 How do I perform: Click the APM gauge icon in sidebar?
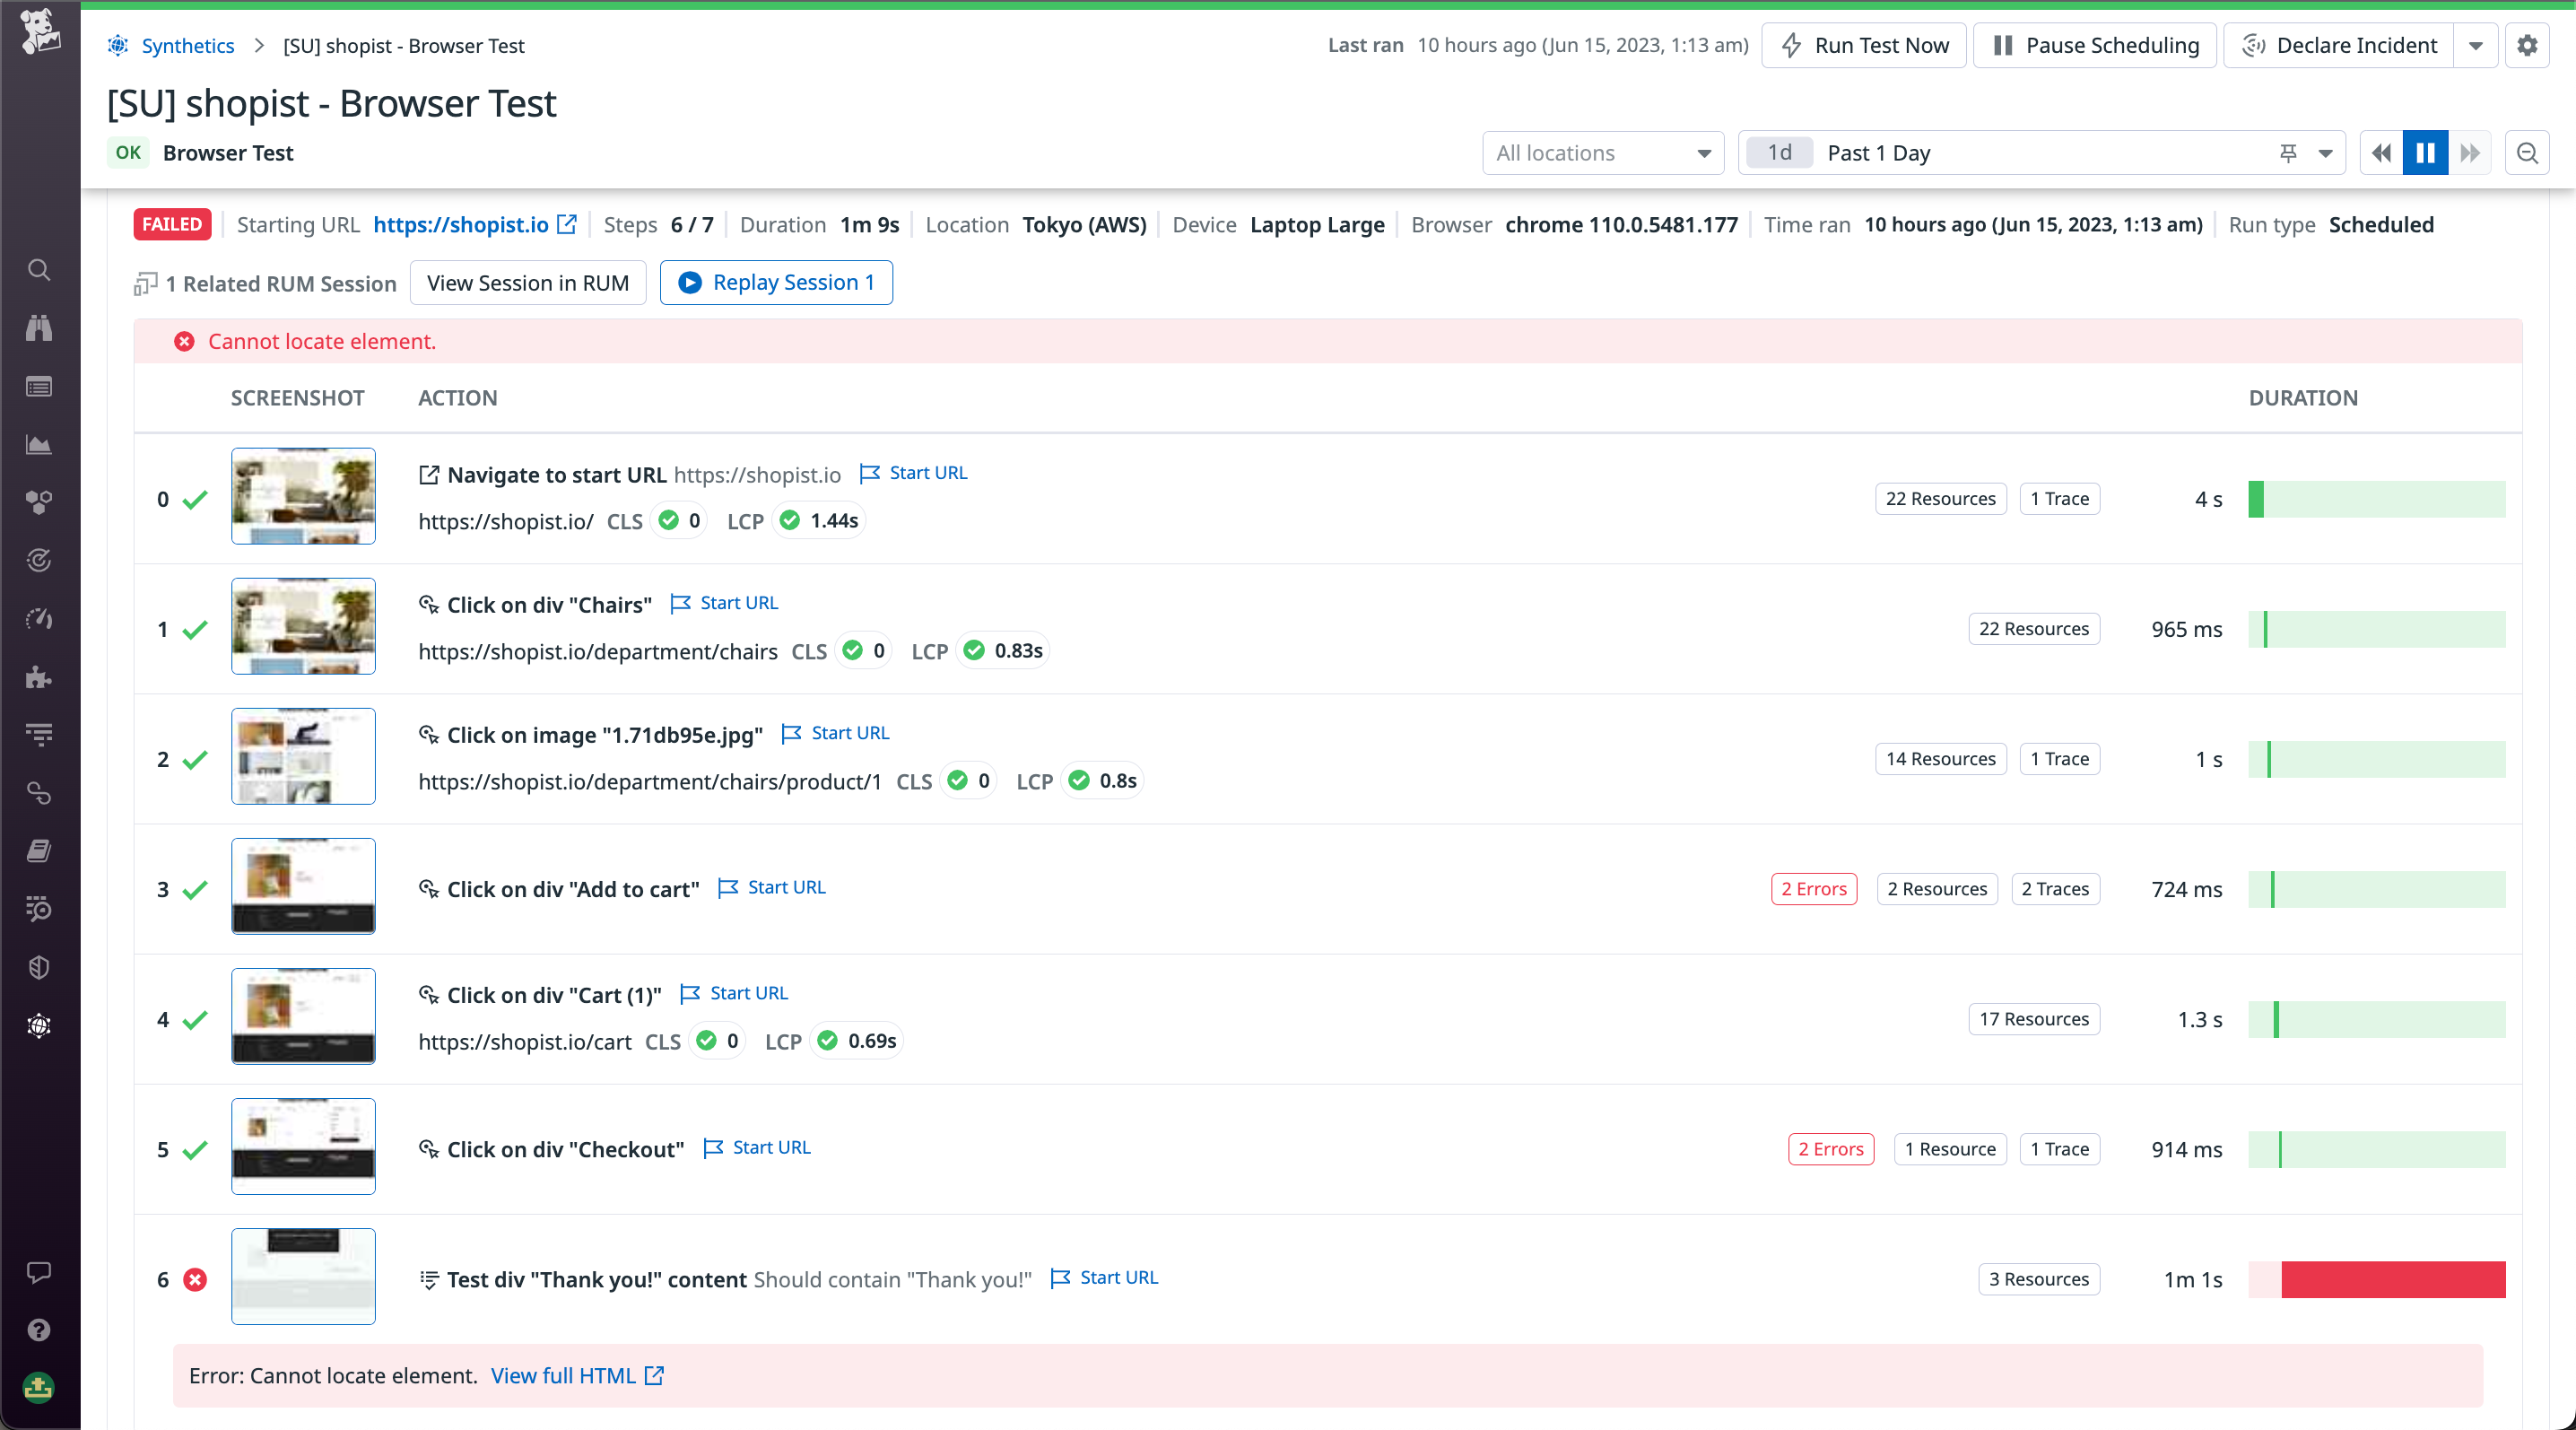[x=38, y=618]
